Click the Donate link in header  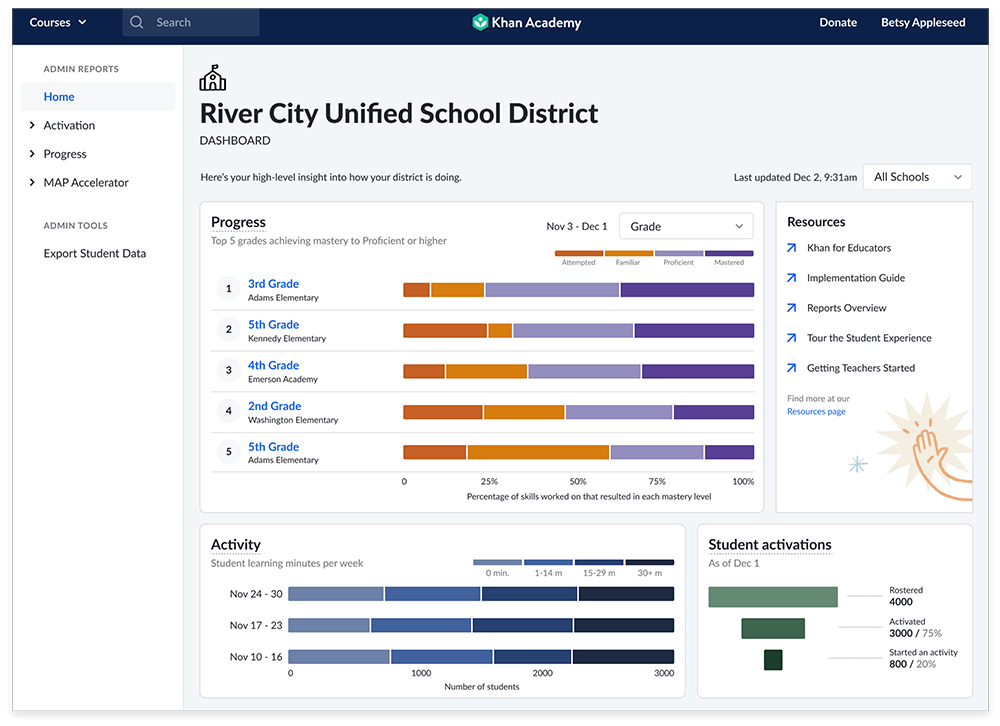pyautogui.click(x=838, y=23)
